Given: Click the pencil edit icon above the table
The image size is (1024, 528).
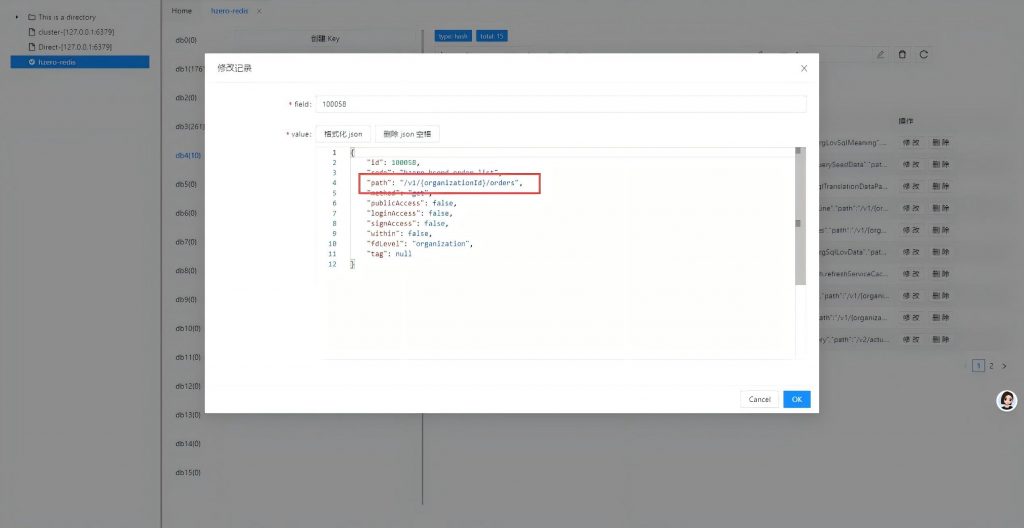Looking at the screenshot, I should (x=880, y=54).
